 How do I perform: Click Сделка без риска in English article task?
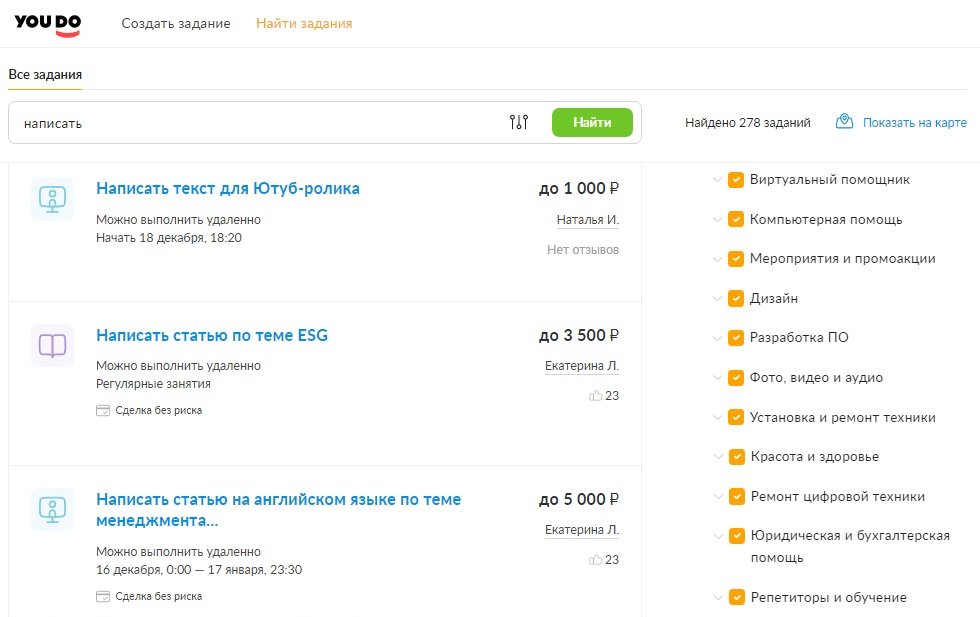[x=159, y=596]
